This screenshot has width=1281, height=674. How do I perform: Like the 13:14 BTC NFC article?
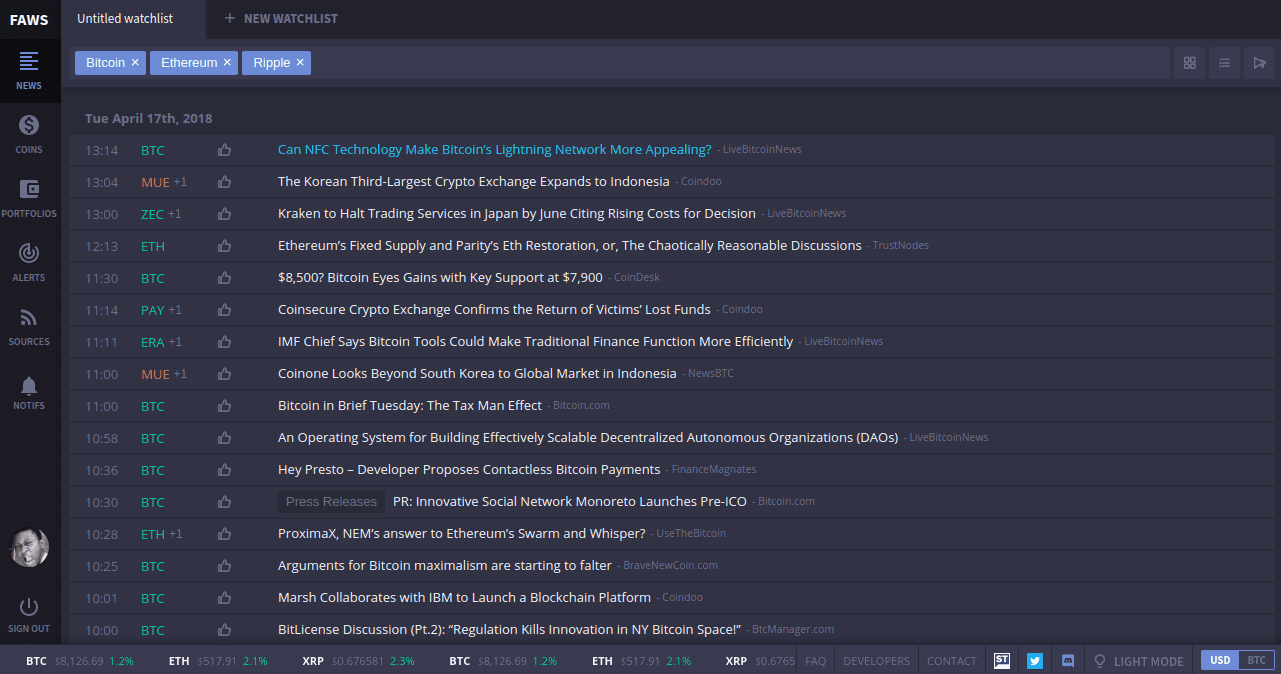click(x=224, y=150)
